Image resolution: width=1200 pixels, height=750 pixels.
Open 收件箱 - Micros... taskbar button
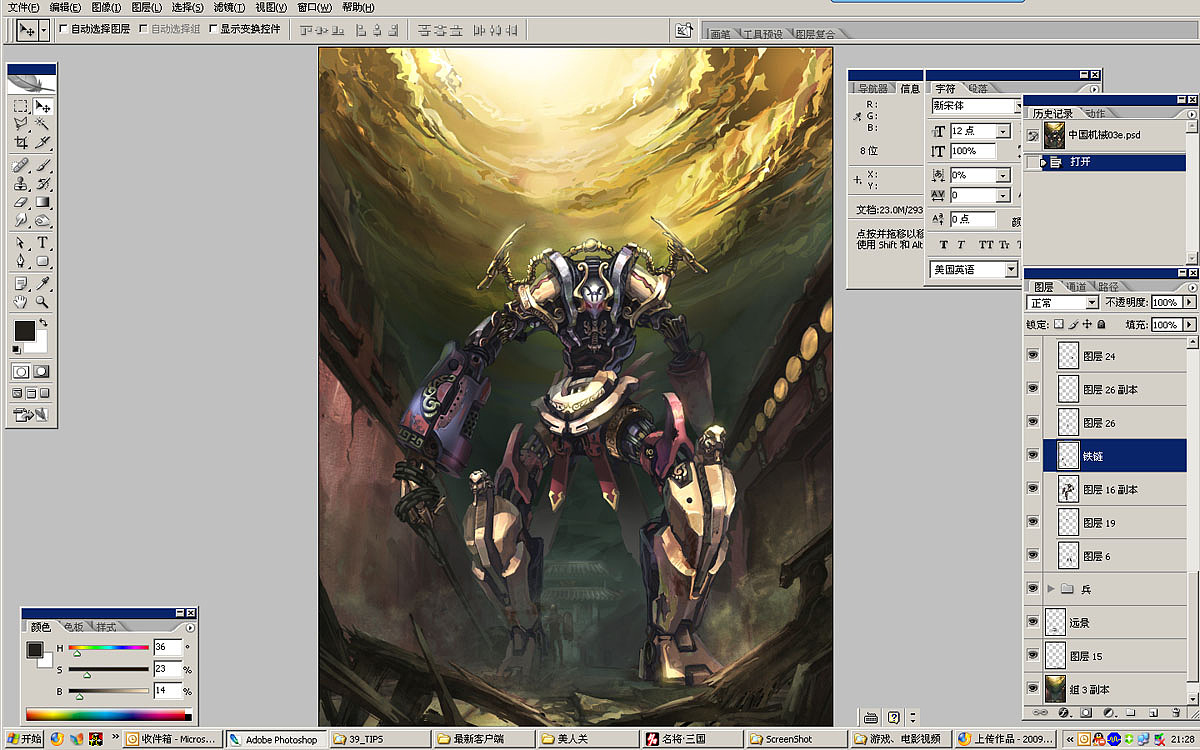pos(171,739)
